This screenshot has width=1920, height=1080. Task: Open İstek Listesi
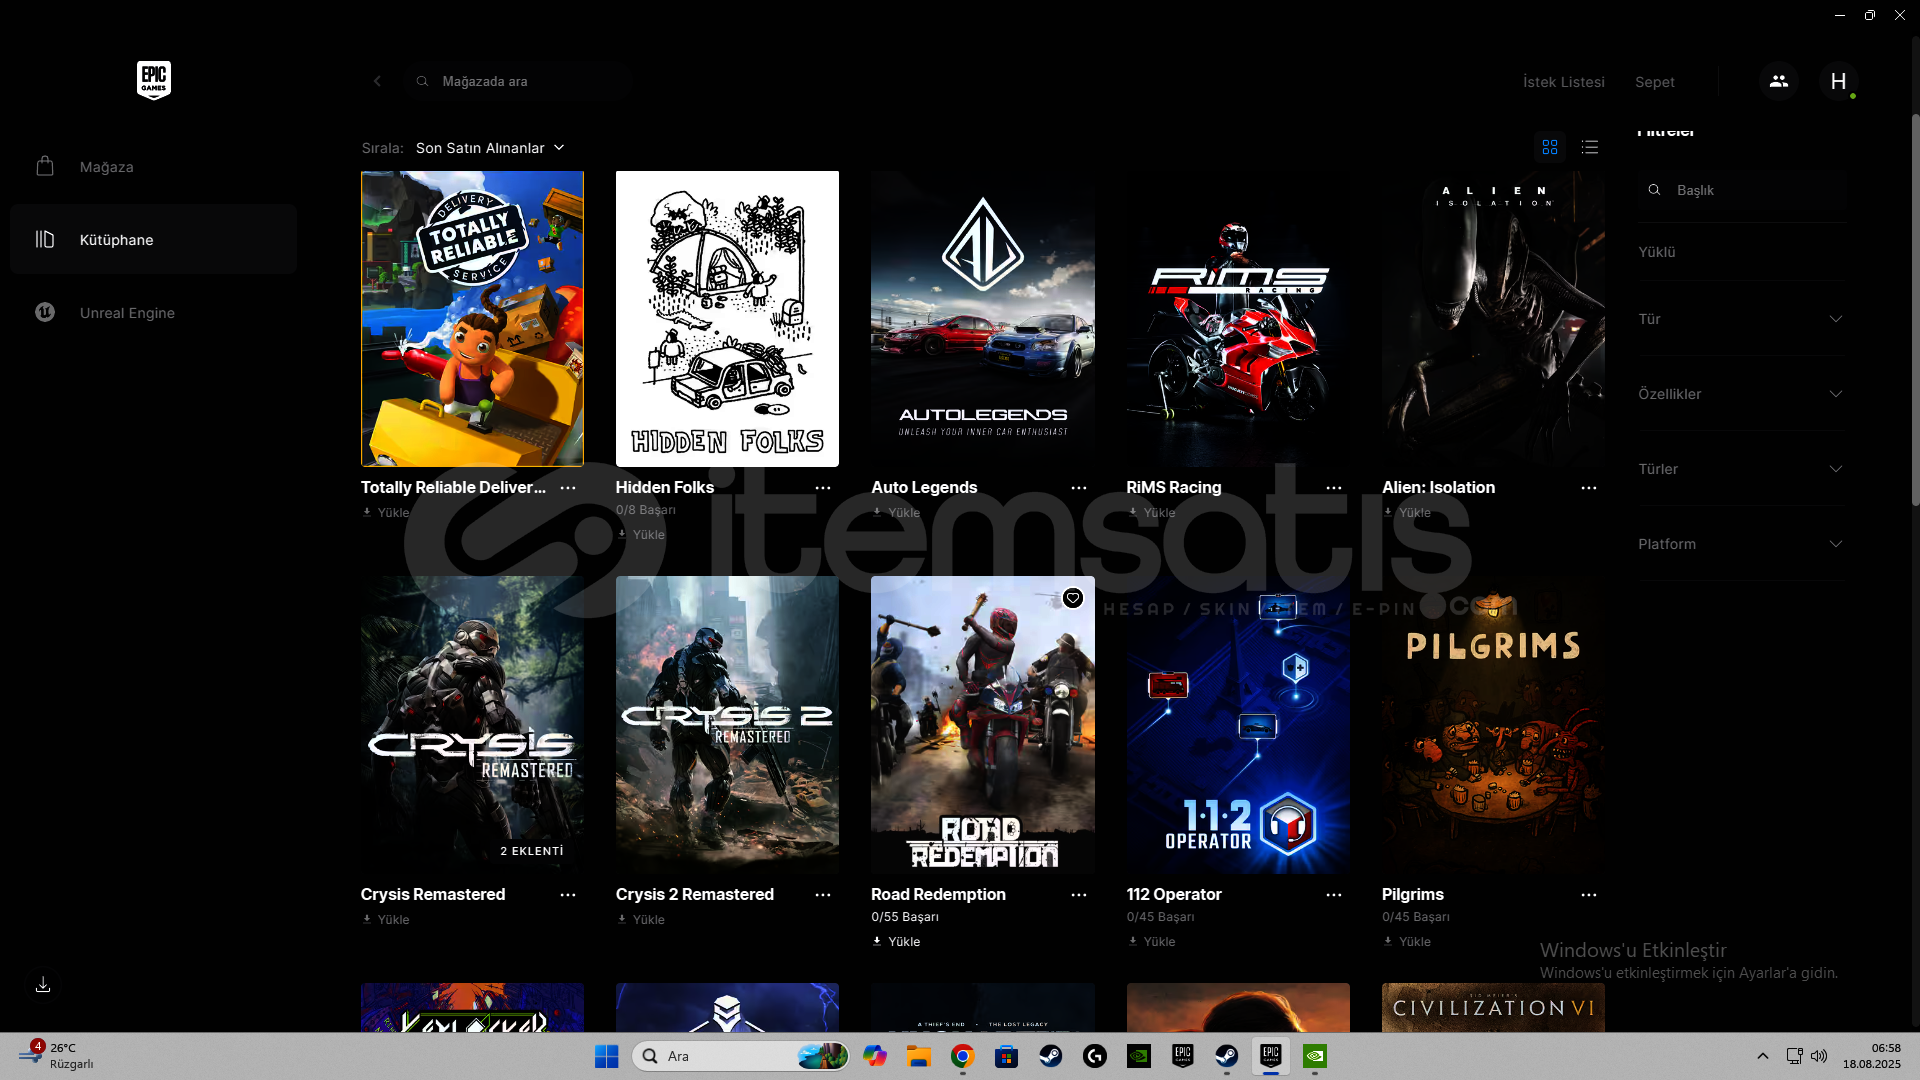(1564, 82)
